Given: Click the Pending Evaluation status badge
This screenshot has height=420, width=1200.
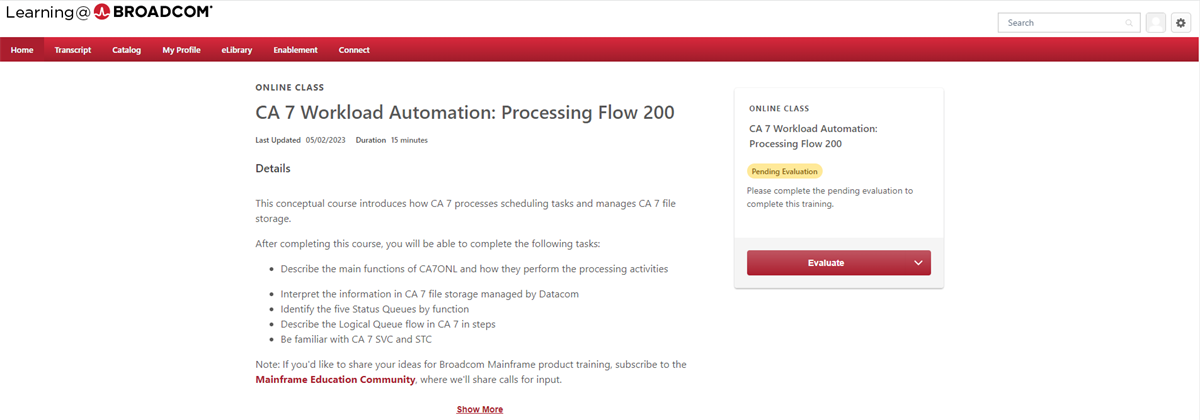Looking at the screenshot, I should pos(785,171).
